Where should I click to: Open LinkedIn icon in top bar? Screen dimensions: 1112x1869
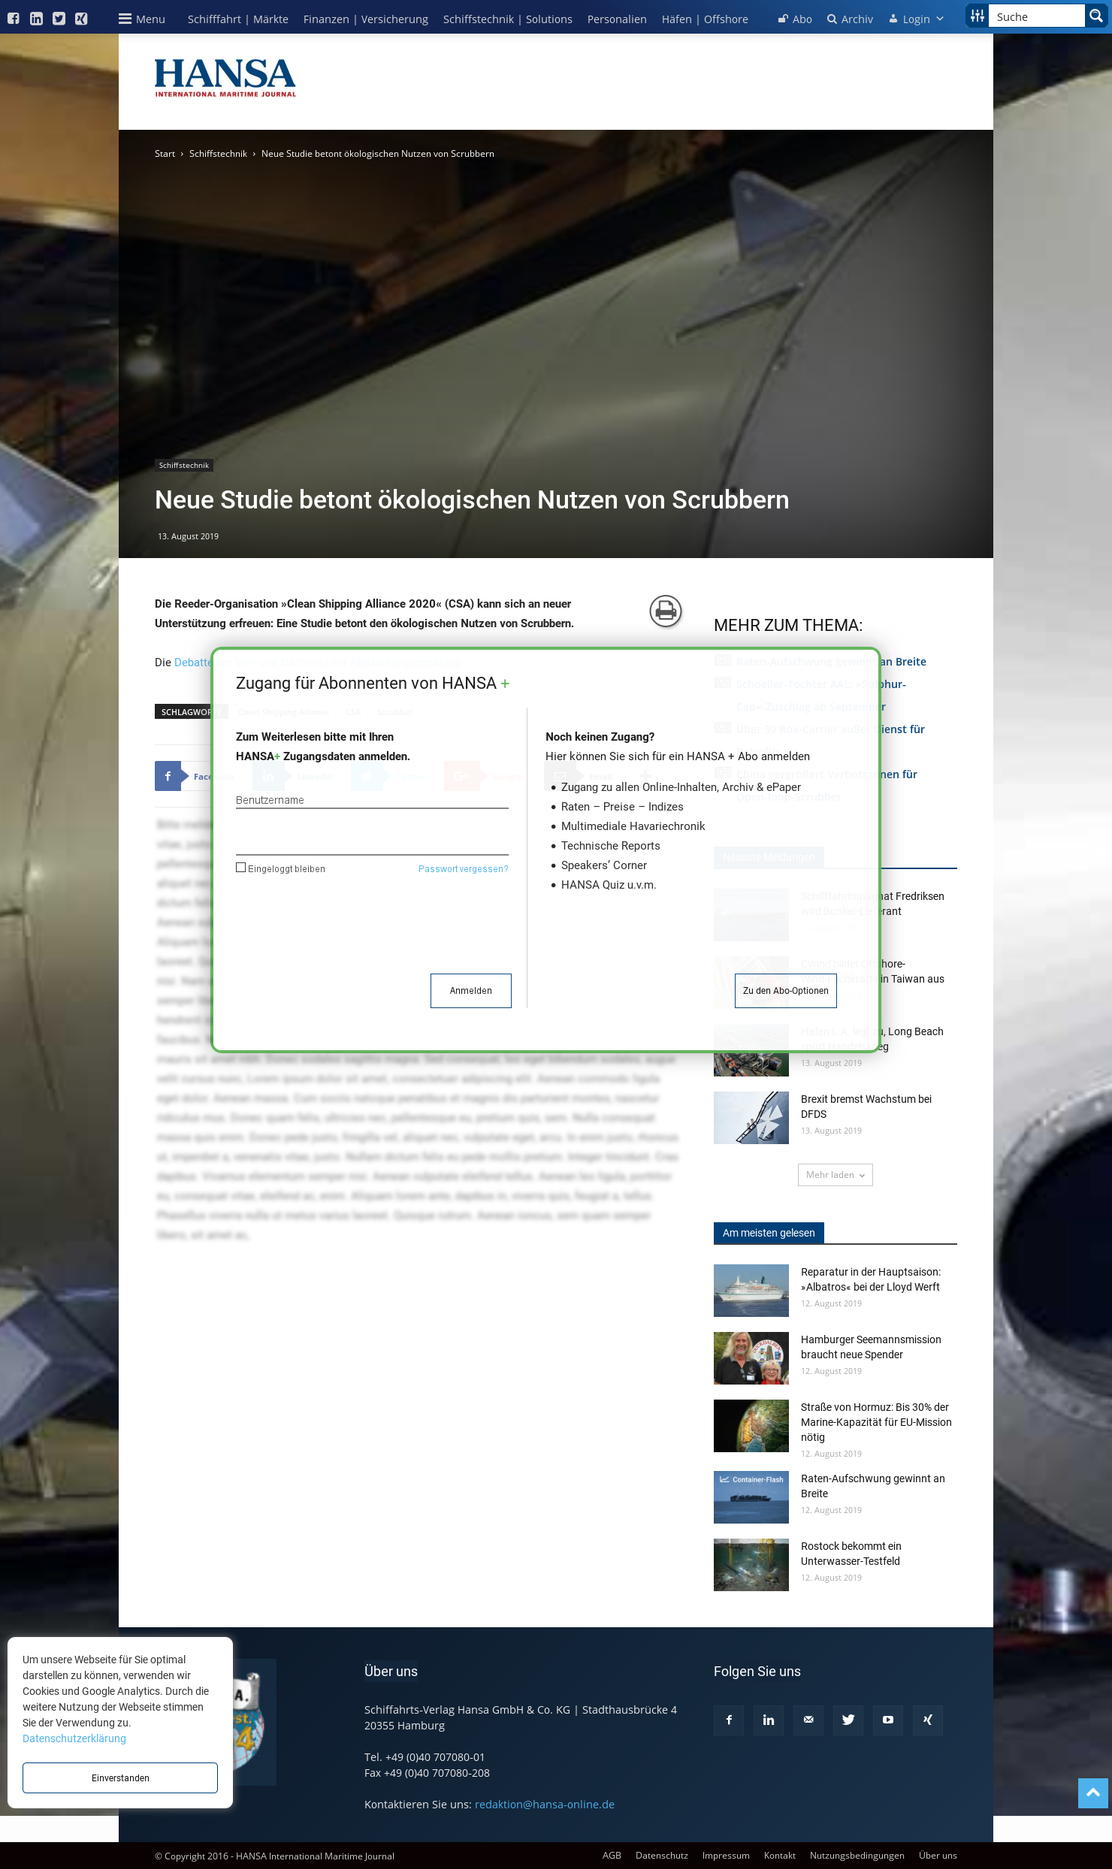[x=36, y=18]
